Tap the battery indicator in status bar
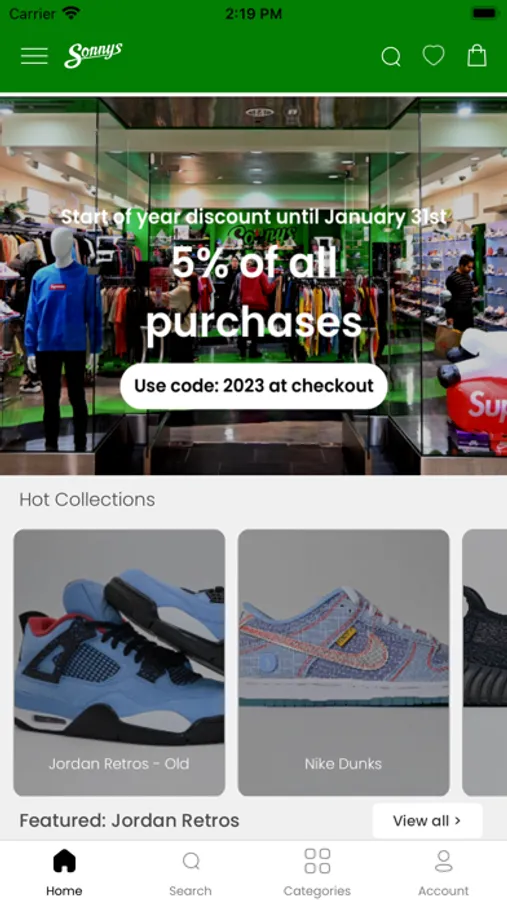507x900 pixels. pyautogui.click(x=485, y=13)
